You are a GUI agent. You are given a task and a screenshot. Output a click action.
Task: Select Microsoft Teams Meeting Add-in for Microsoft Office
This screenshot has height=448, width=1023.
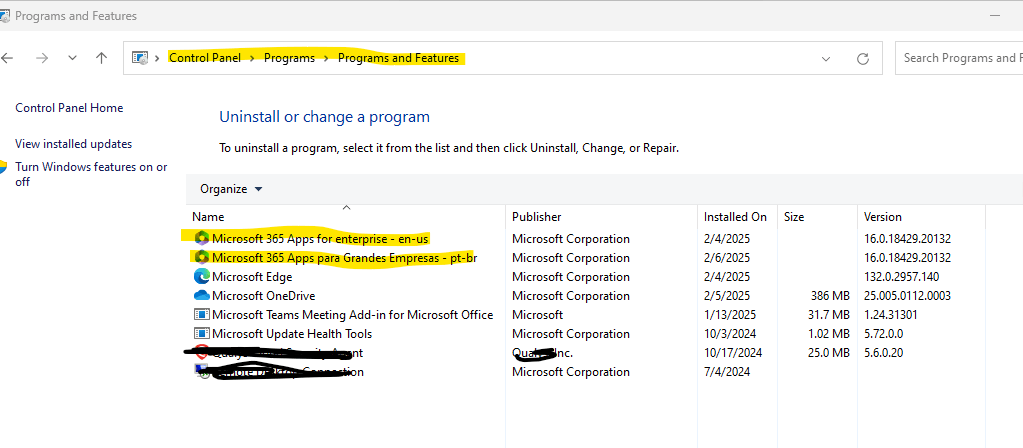[352, 314]
